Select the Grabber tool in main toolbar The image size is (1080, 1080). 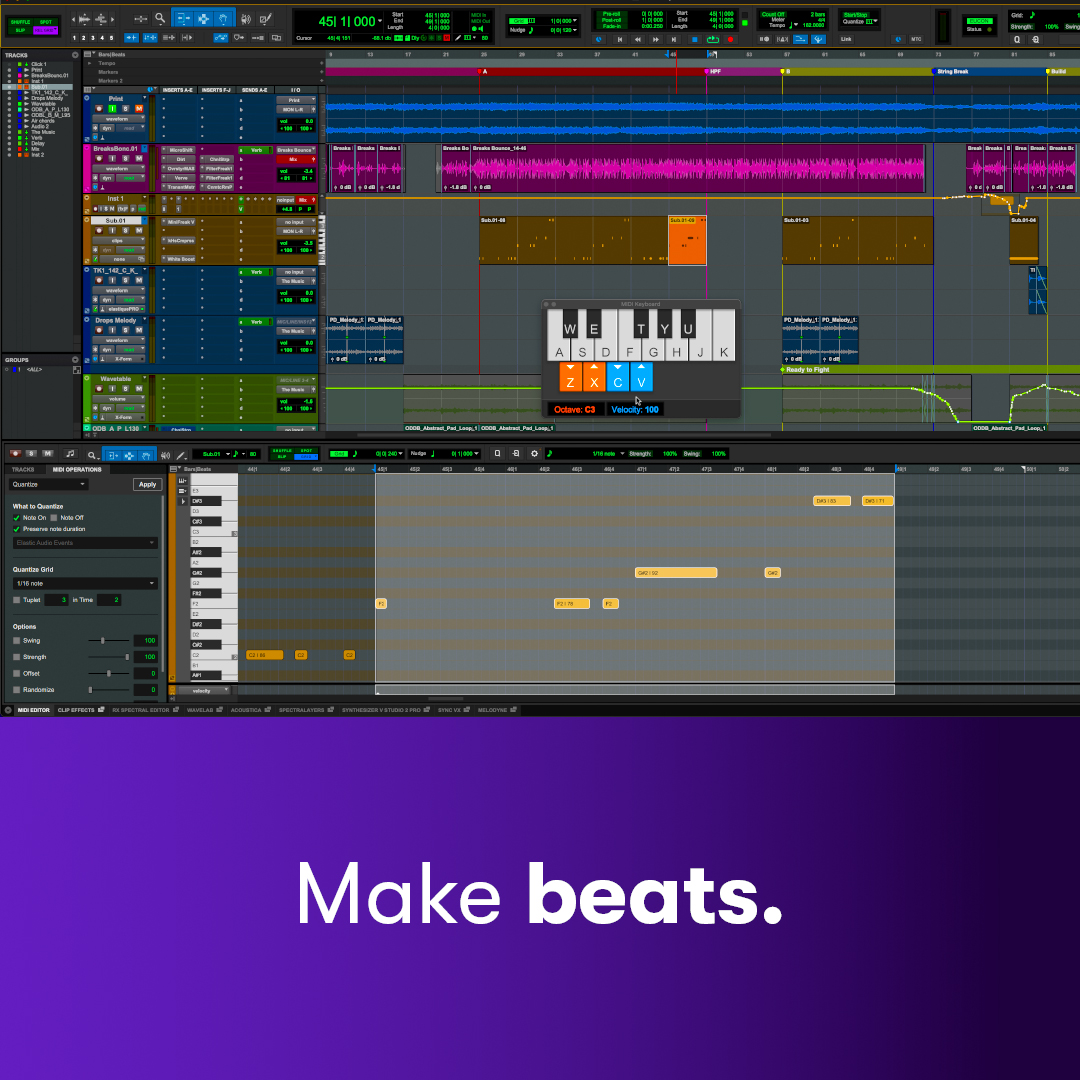tap(223, 19)
